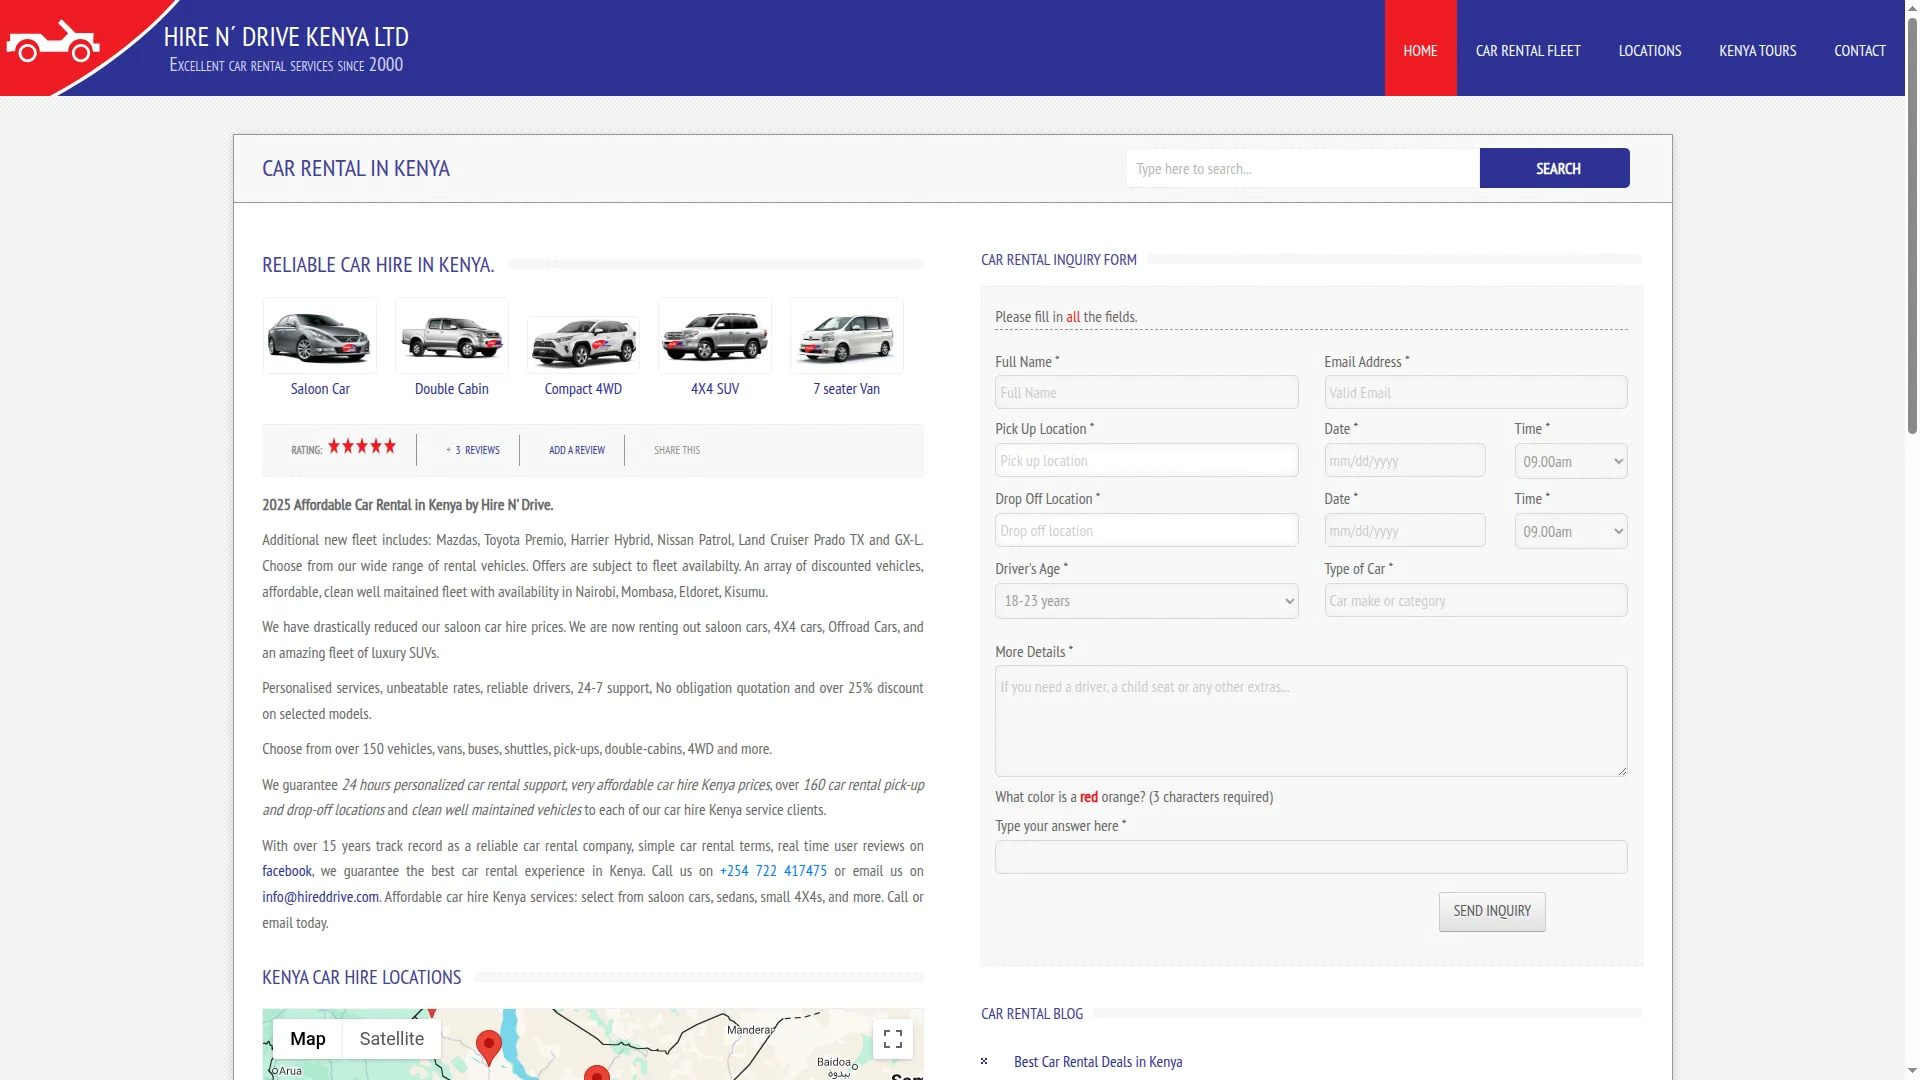
Task: Click the info@hireddrive.com email link
Action: tap(320, 897)
